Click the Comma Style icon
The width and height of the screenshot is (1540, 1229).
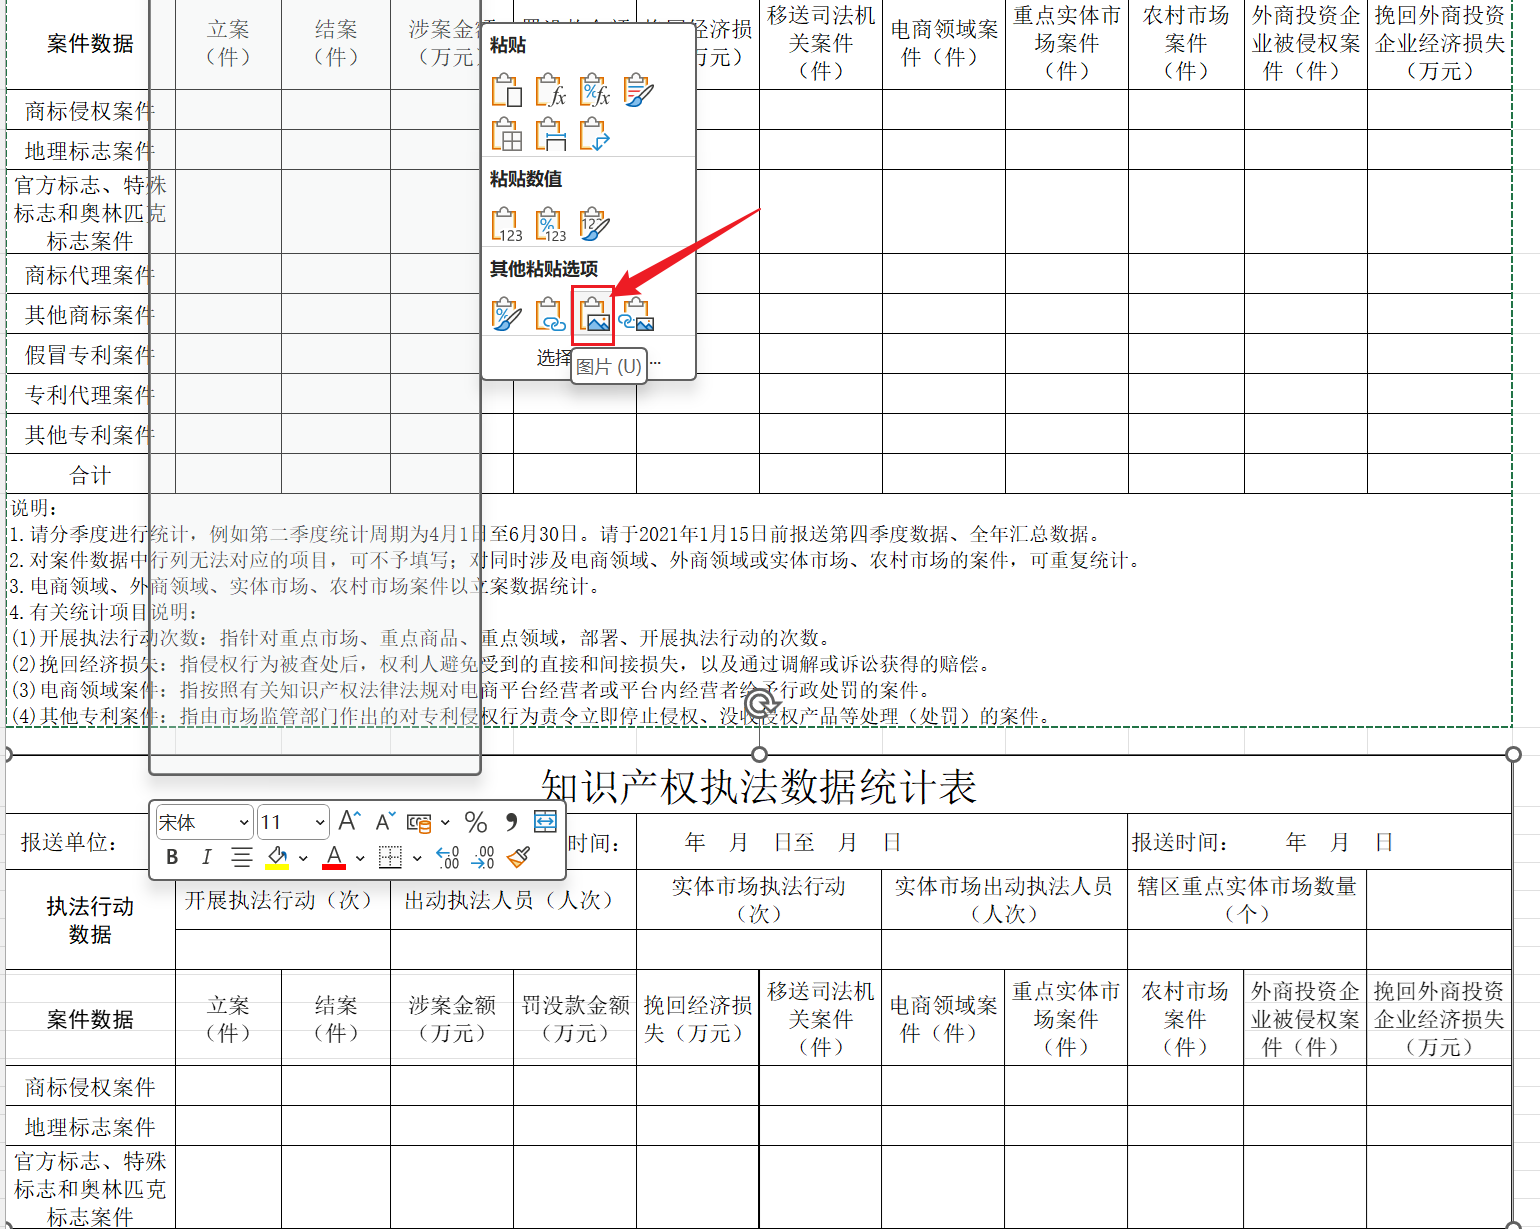[x=511, y=822]
